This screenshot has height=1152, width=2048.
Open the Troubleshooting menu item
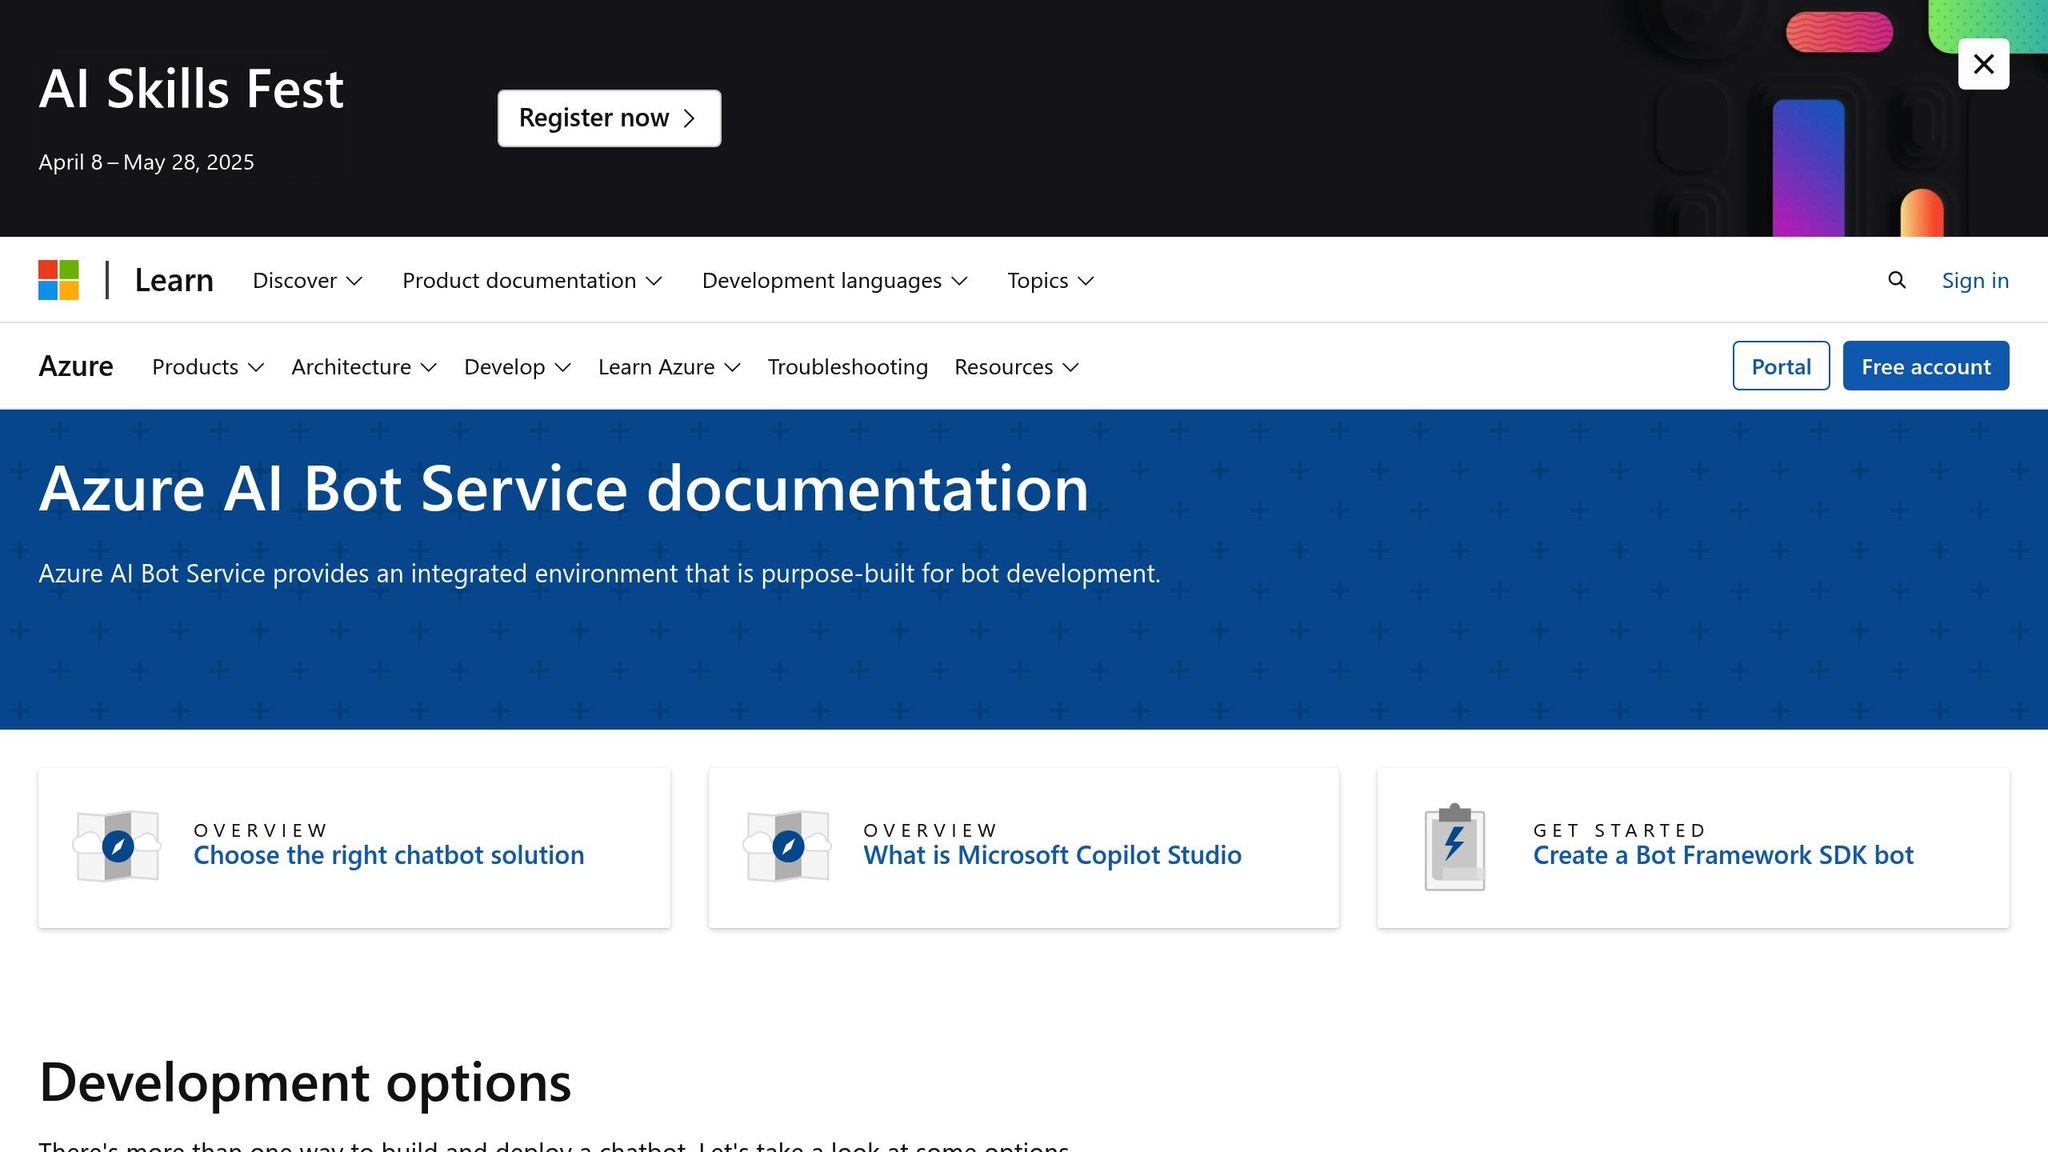click(x=847, y=367)
